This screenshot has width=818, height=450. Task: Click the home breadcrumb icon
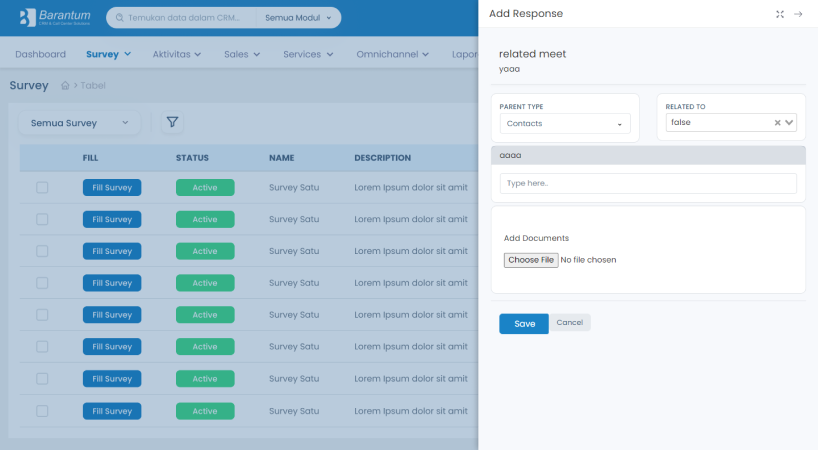[x=65, y=86]
